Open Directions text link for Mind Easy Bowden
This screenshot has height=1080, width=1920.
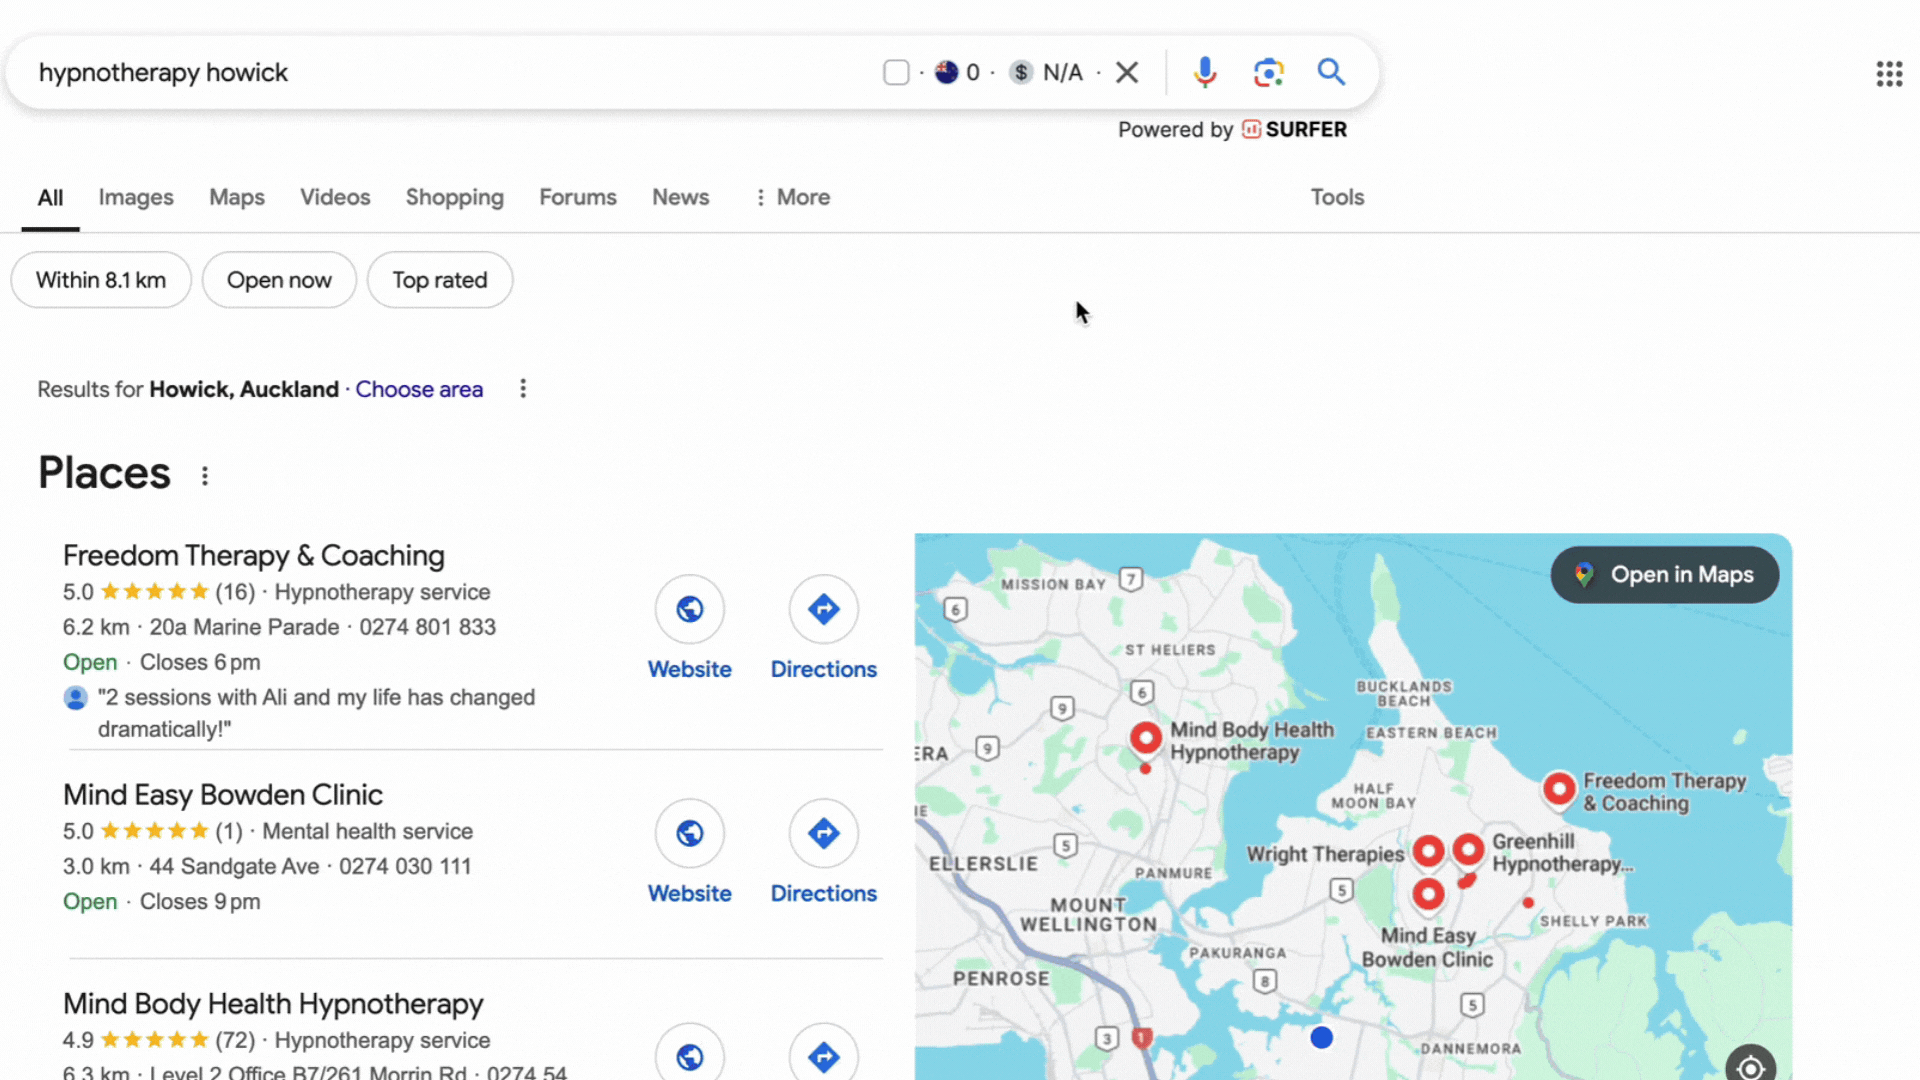click(x=824, y=893)
